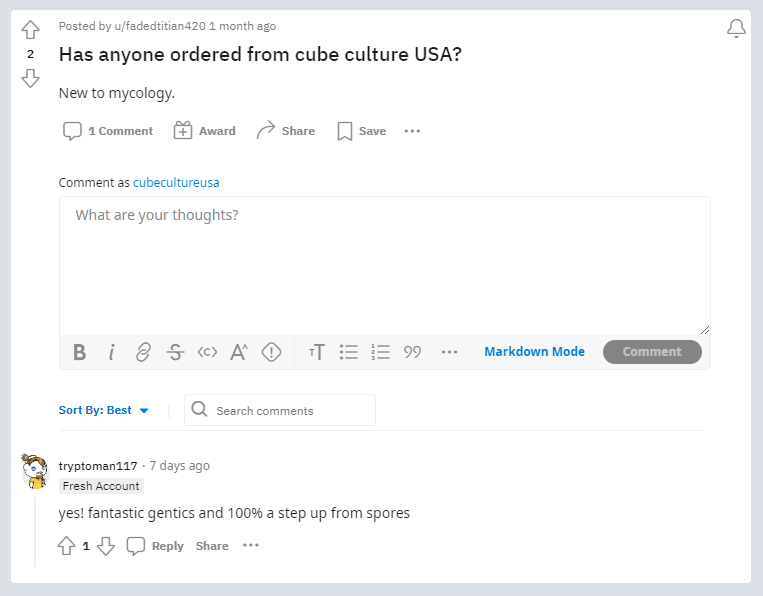
Task: Upvote the cube culture USA post
Action: pos(30,30)
